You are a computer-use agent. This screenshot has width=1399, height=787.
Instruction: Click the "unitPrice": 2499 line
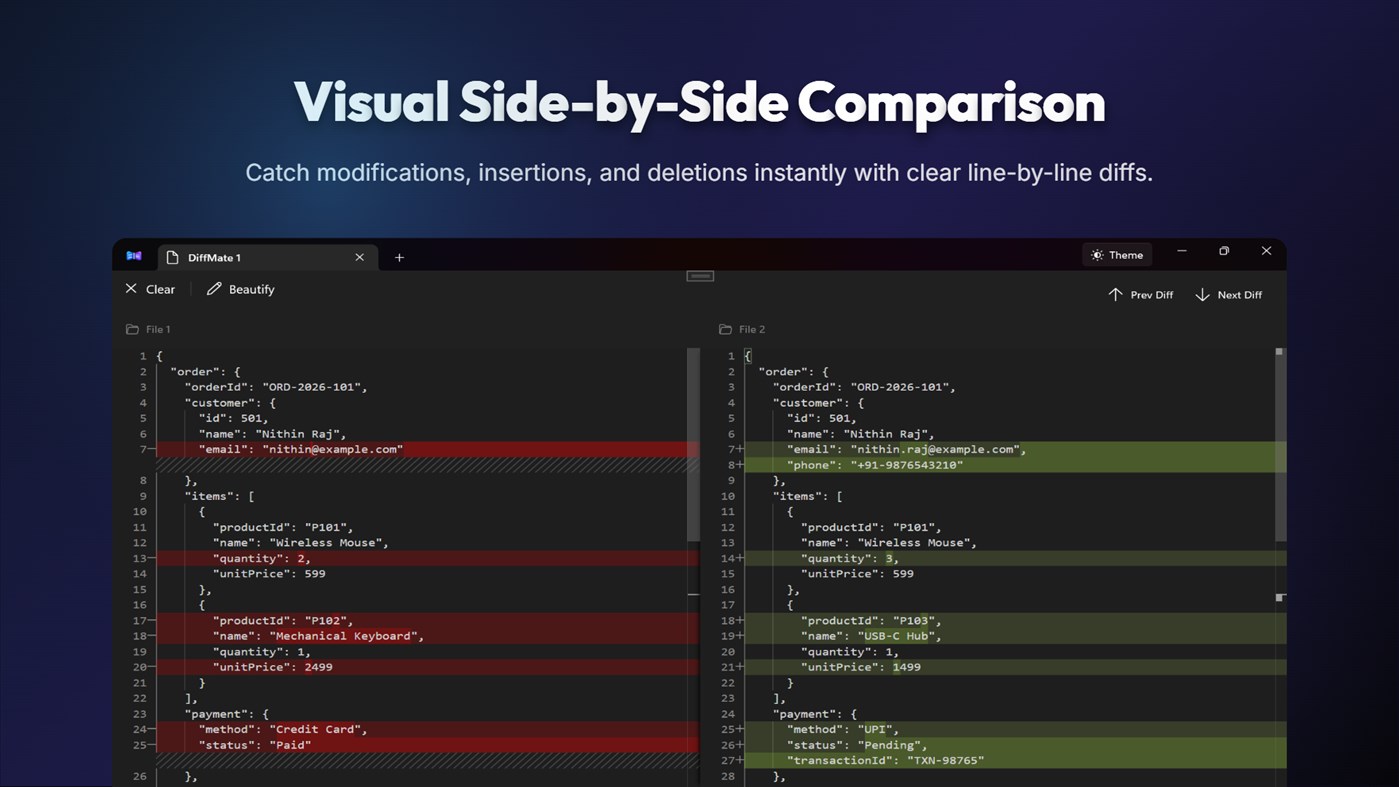(427, 667)
